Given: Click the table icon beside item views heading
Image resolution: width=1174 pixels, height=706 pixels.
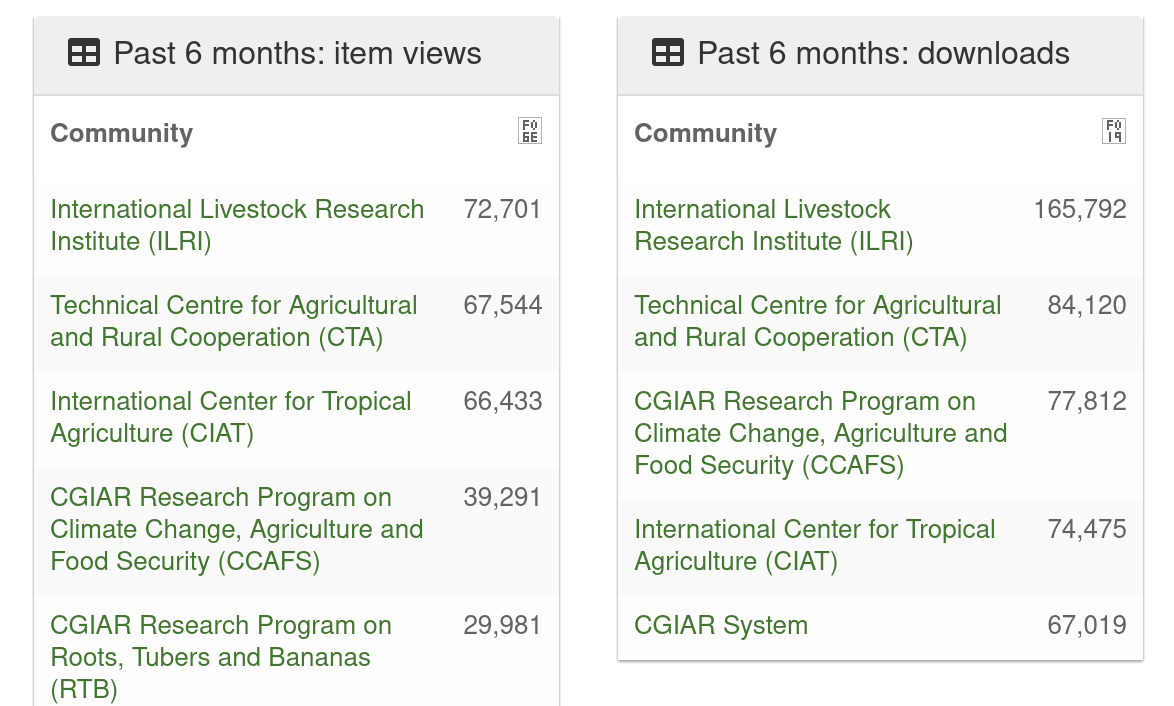Looking at the screenshot, I should (84, 54).
